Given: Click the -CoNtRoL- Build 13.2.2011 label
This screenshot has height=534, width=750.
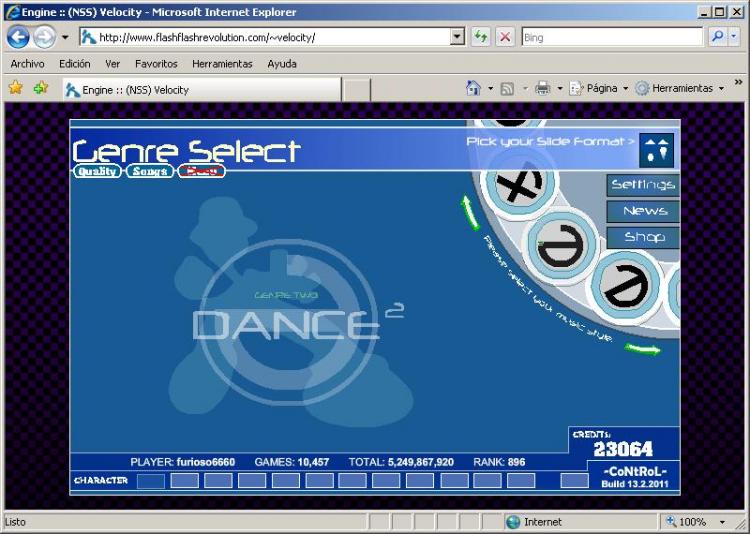Looking at the screenshot, I should 634,477.
